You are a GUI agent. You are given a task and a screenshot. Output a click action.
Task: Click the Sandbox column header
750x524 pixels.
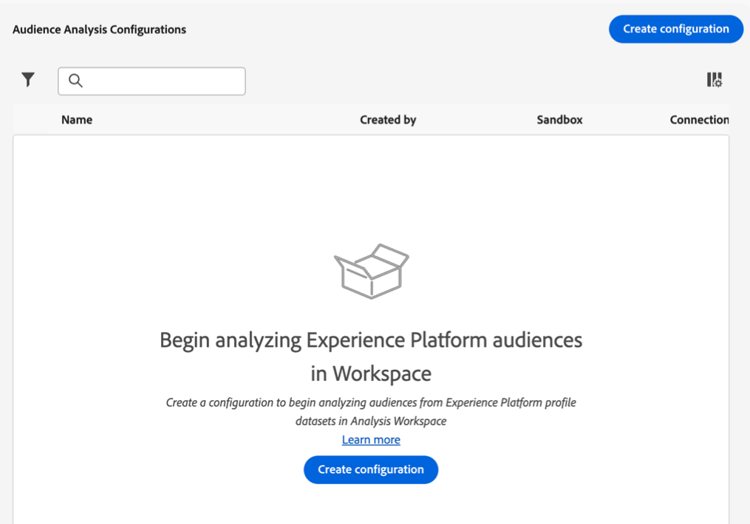click(559, 120)
